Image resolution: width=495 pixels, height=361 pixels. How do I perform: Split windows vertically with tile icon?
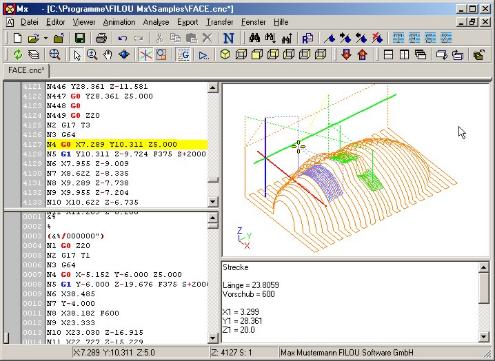point(404,54)
